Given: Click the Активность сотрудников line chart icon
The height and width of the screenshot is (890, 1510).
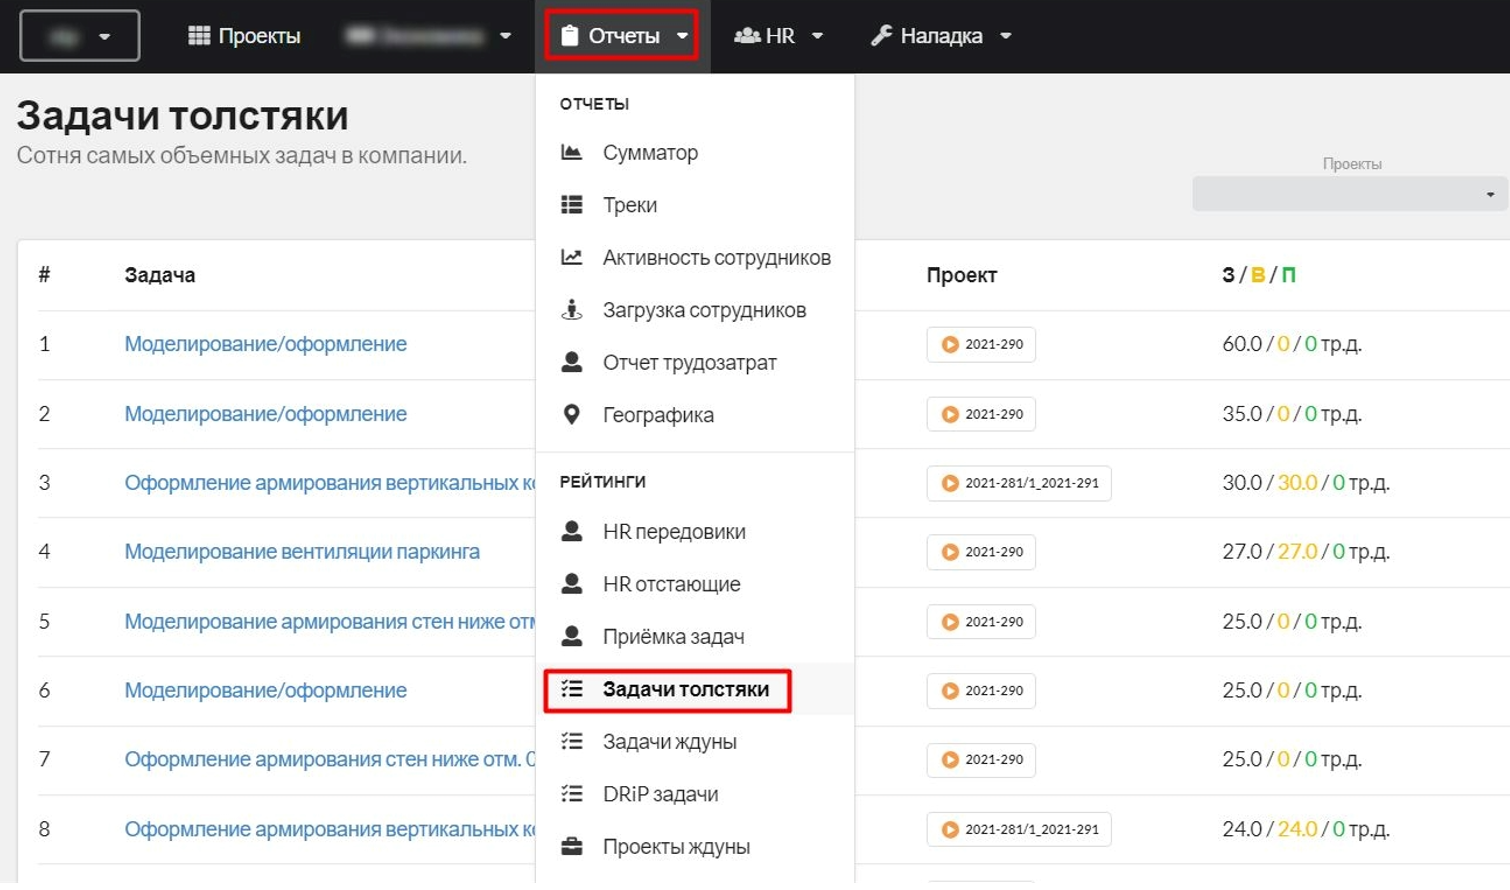Looking at the screenshot, I should [x=572, y=257].
